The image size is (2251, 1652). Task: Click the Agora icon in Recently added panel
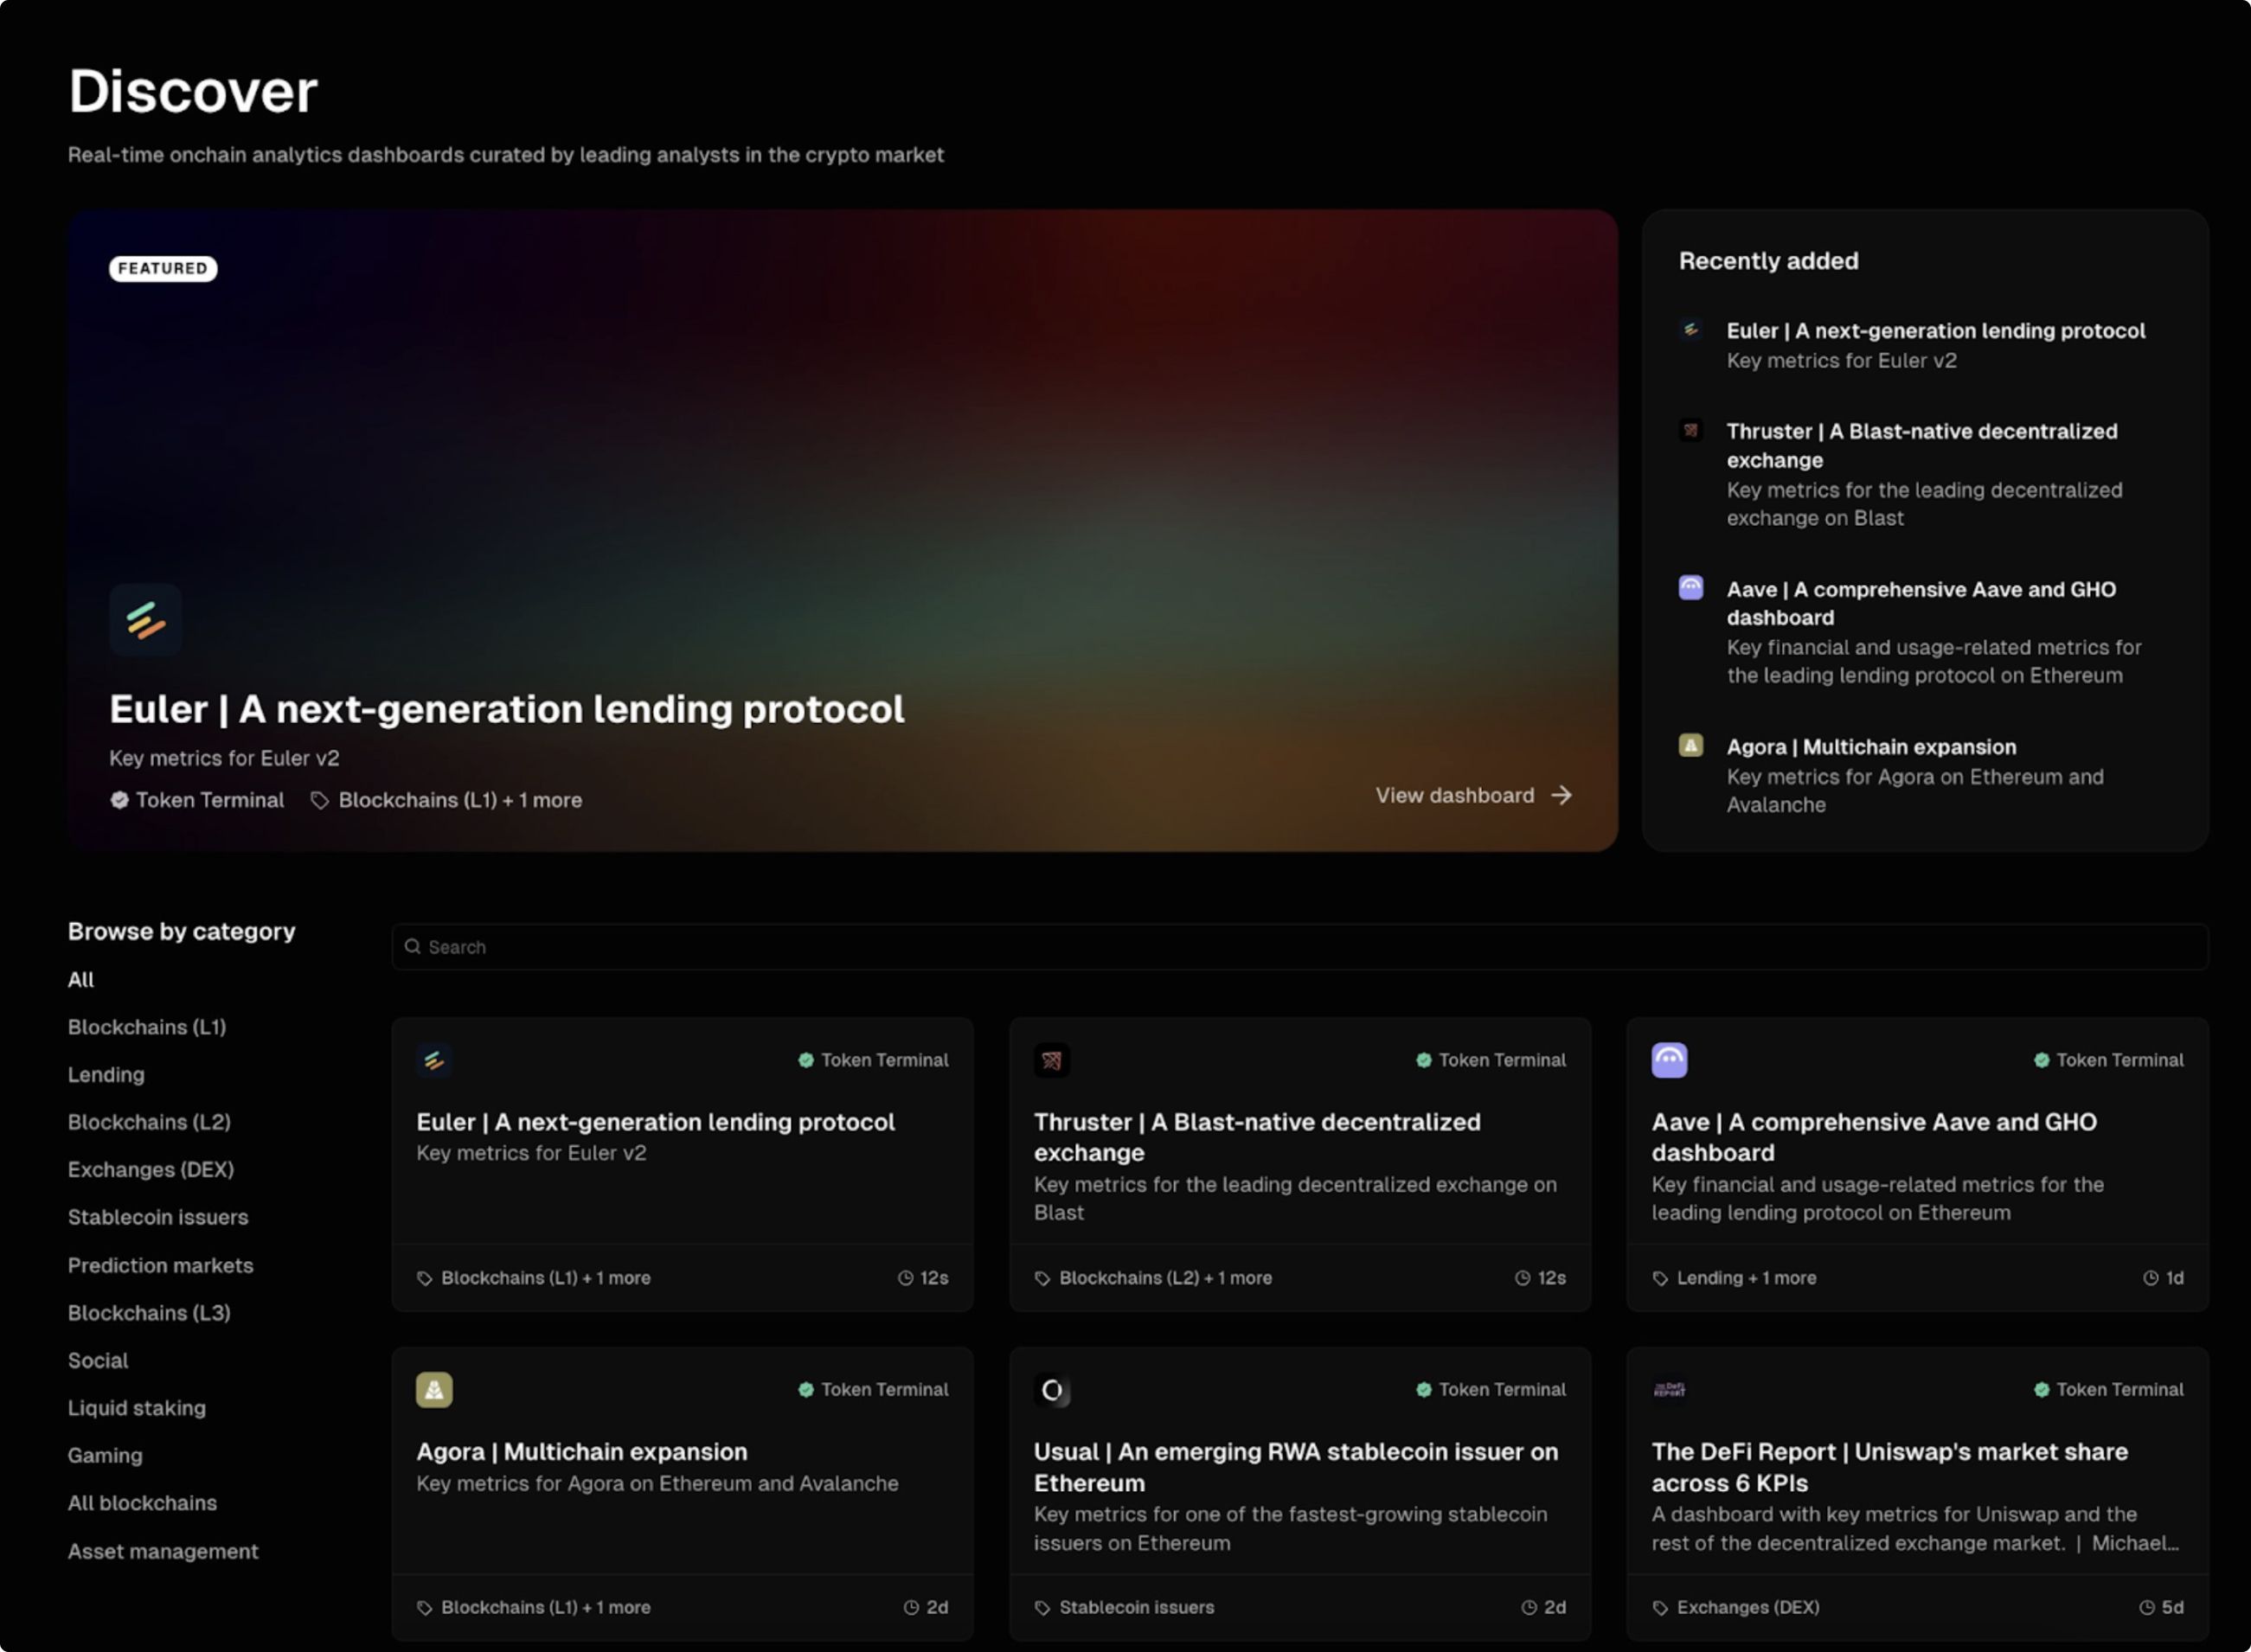click(1690, 746)
